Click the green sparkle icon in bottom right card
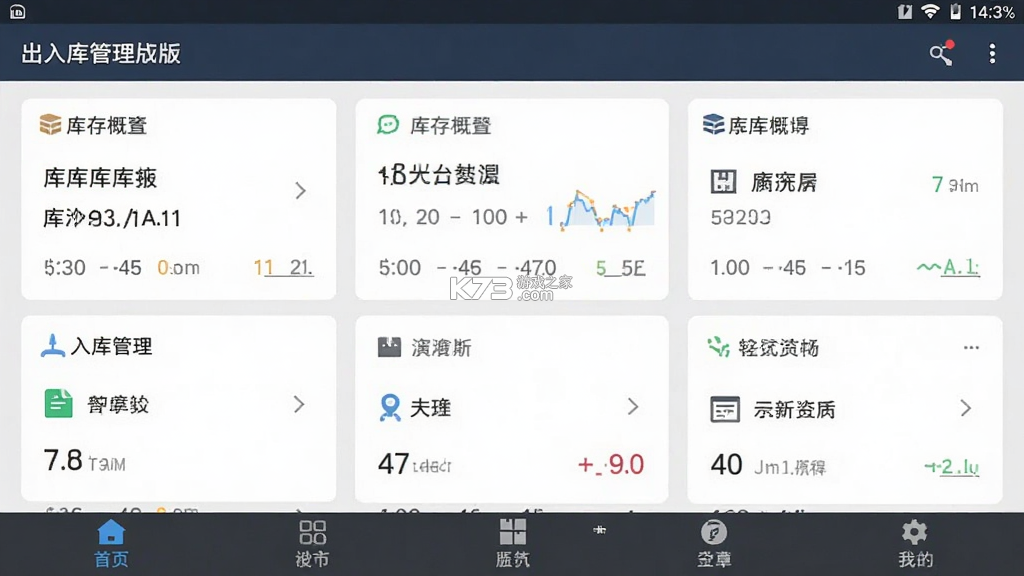 (718, 347)
